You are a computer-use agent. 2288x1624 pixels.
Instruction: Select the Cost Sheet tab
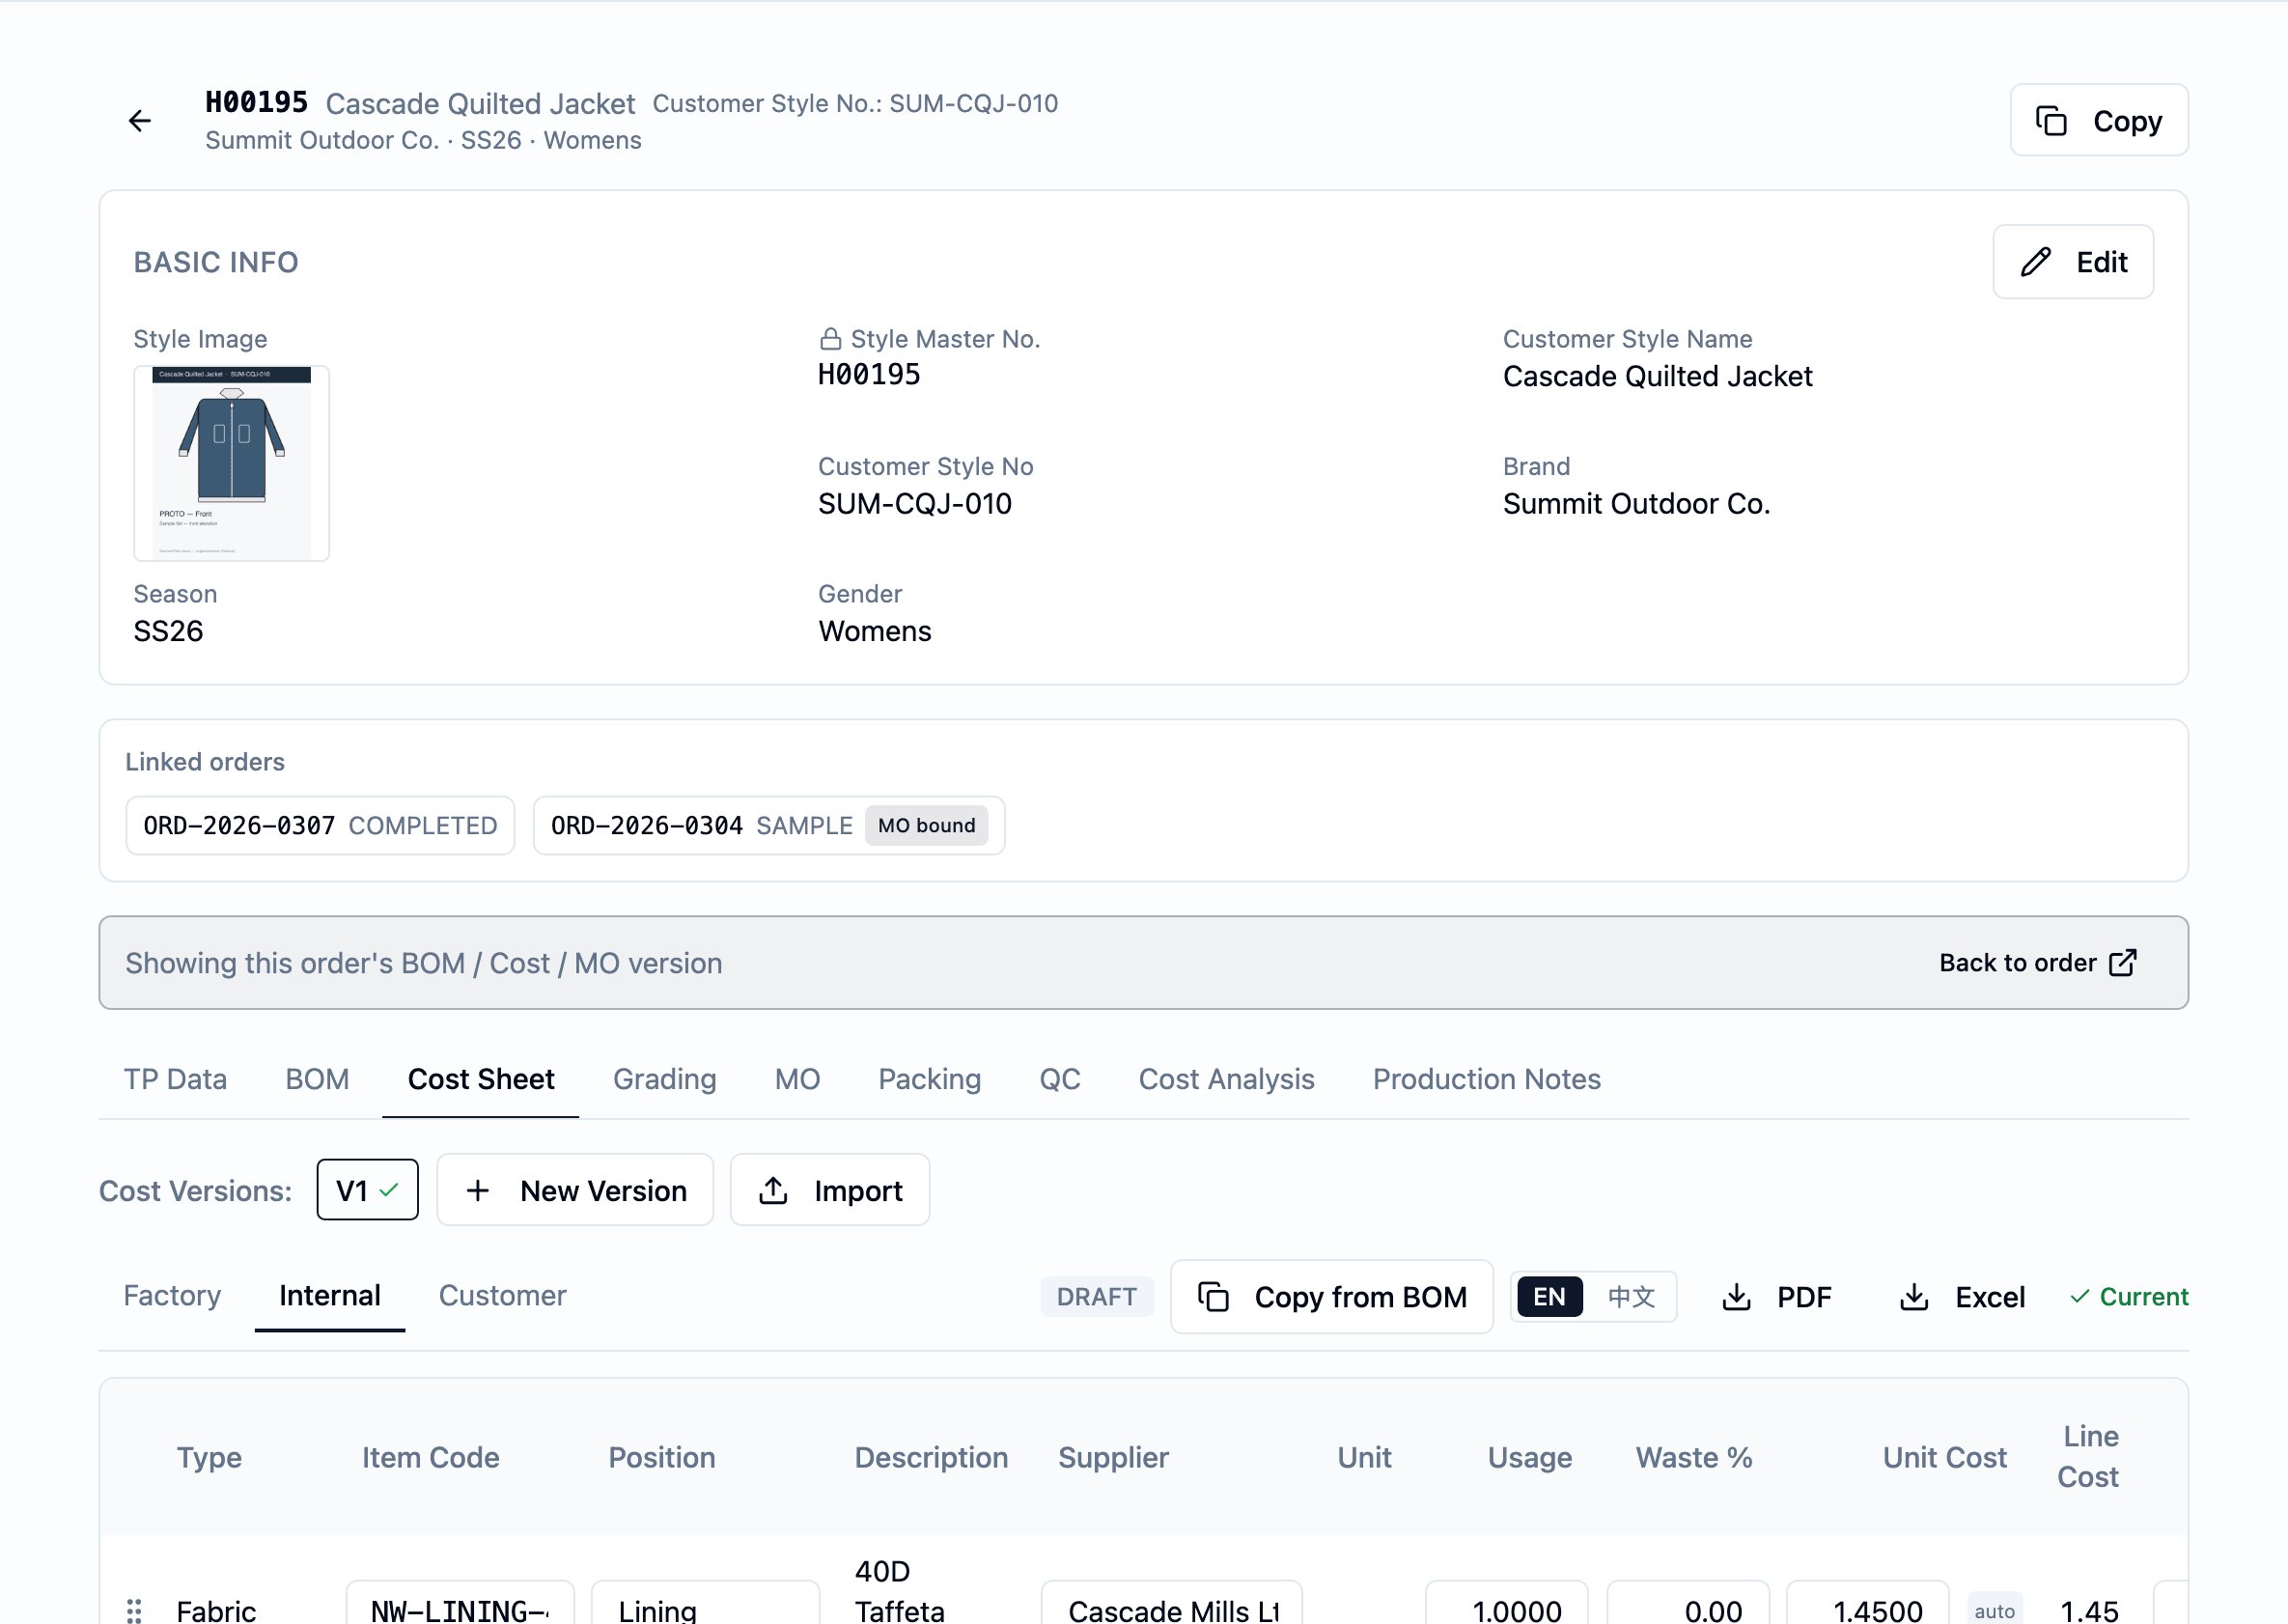[481, 1079]
